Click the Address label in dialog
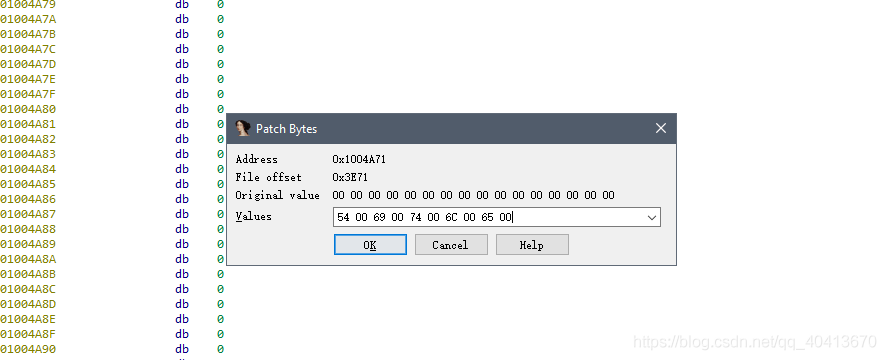Screen dimensions: 886x360 257,159
